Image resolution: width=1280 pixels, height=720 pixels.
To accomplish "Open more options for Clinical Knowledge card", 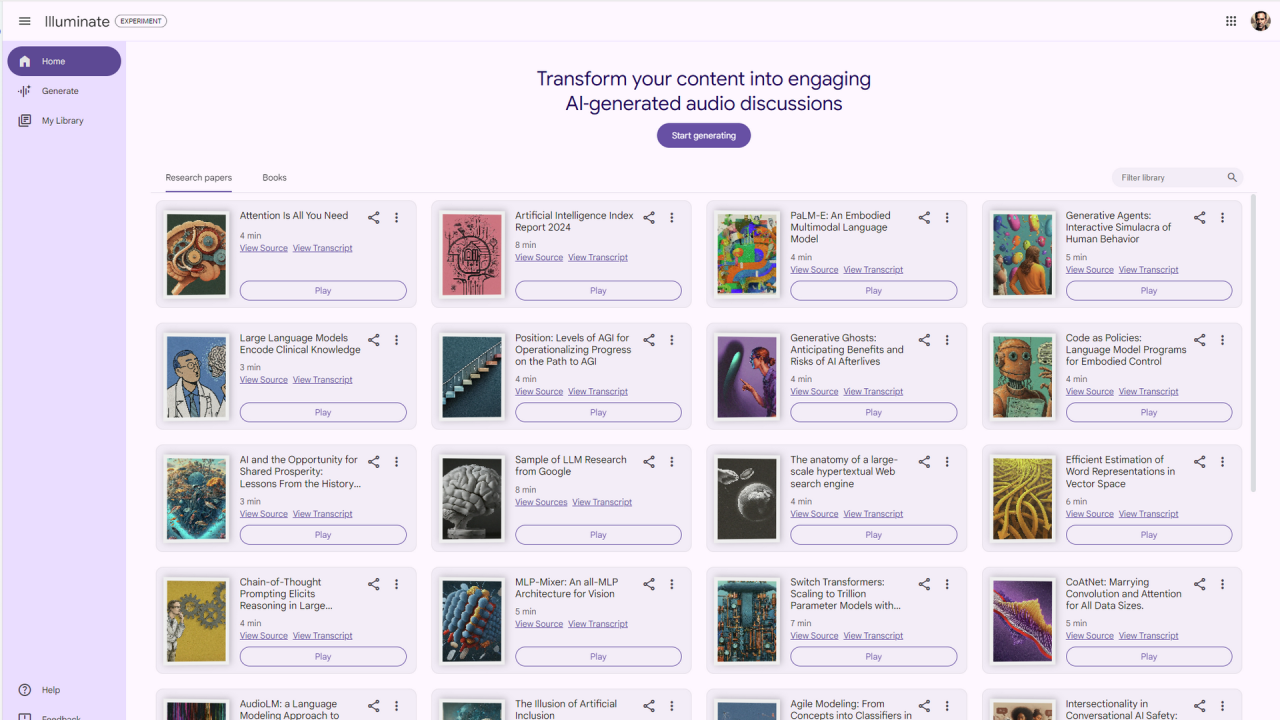I will (397, 340).
